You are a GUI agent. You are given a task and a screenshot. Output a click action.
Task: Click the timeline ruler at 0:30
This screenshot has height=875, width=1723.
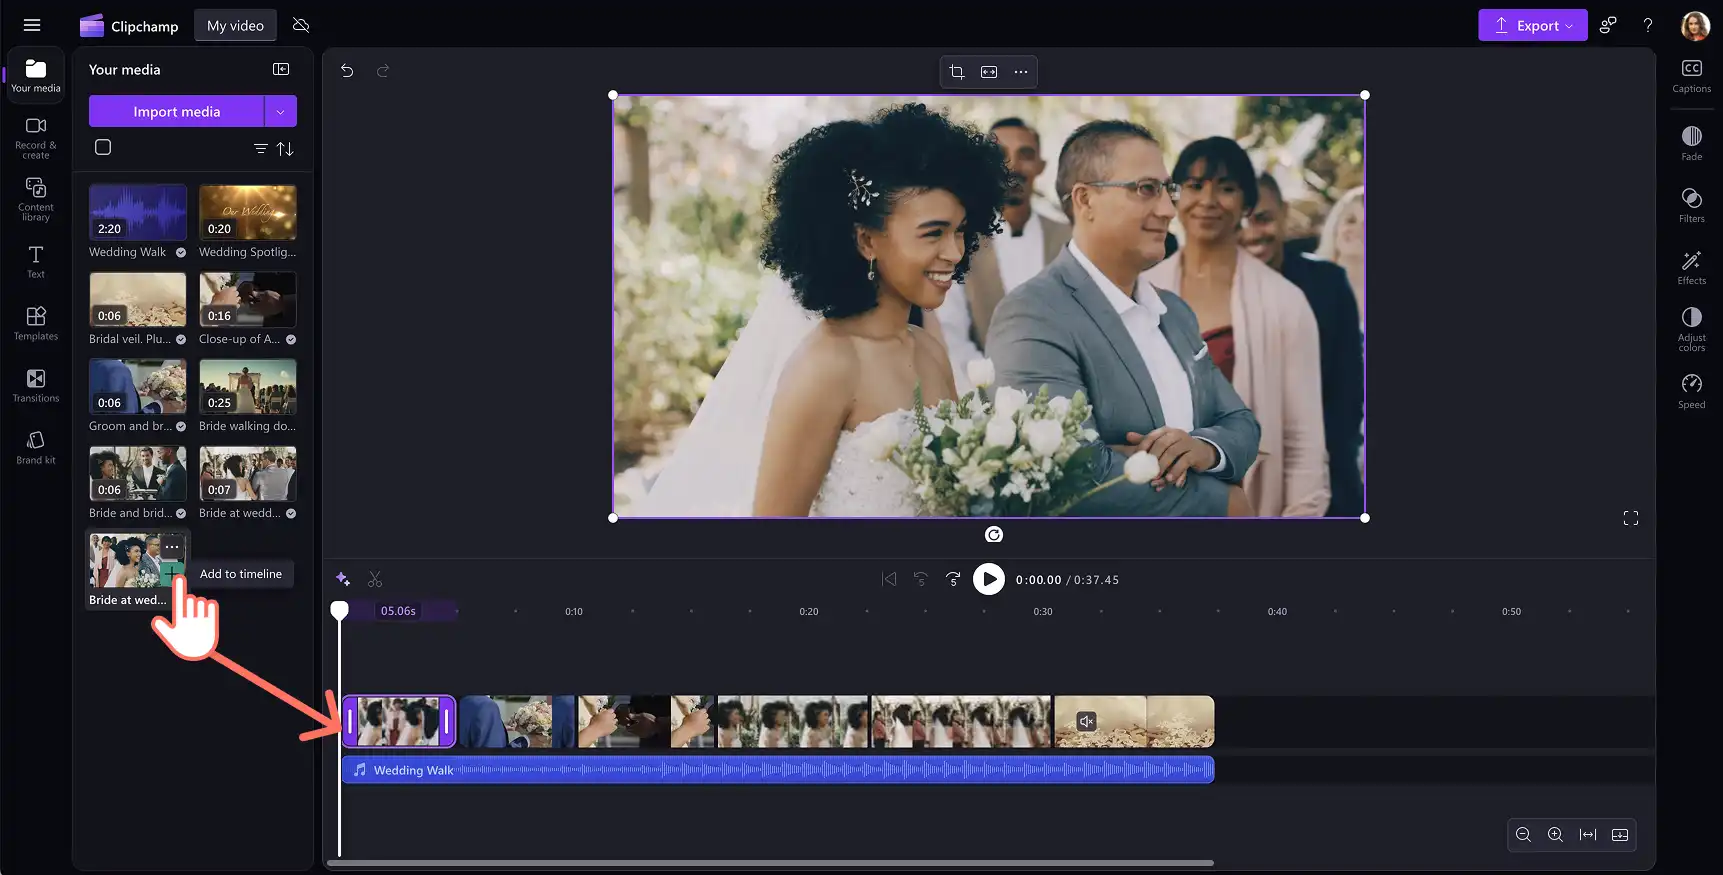[x=1043, y=611]
